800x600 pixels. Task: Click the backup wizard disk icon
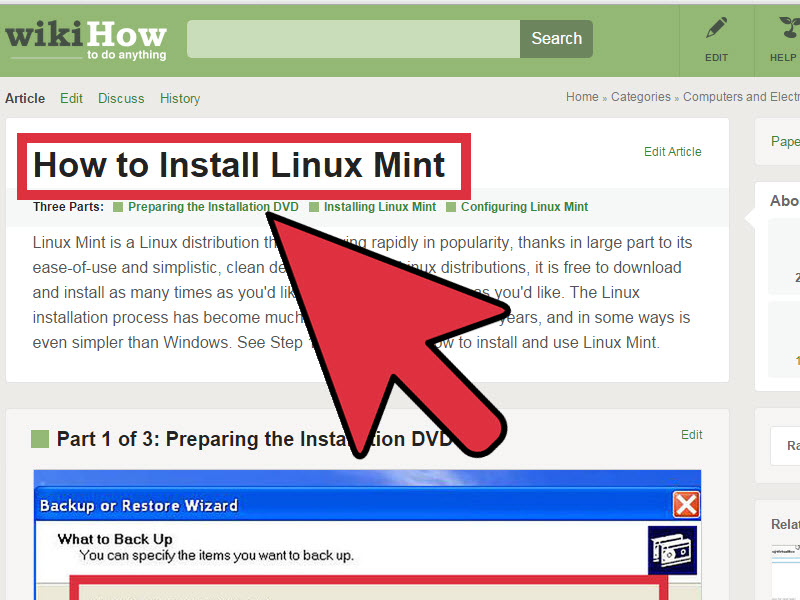coord(672,551)
